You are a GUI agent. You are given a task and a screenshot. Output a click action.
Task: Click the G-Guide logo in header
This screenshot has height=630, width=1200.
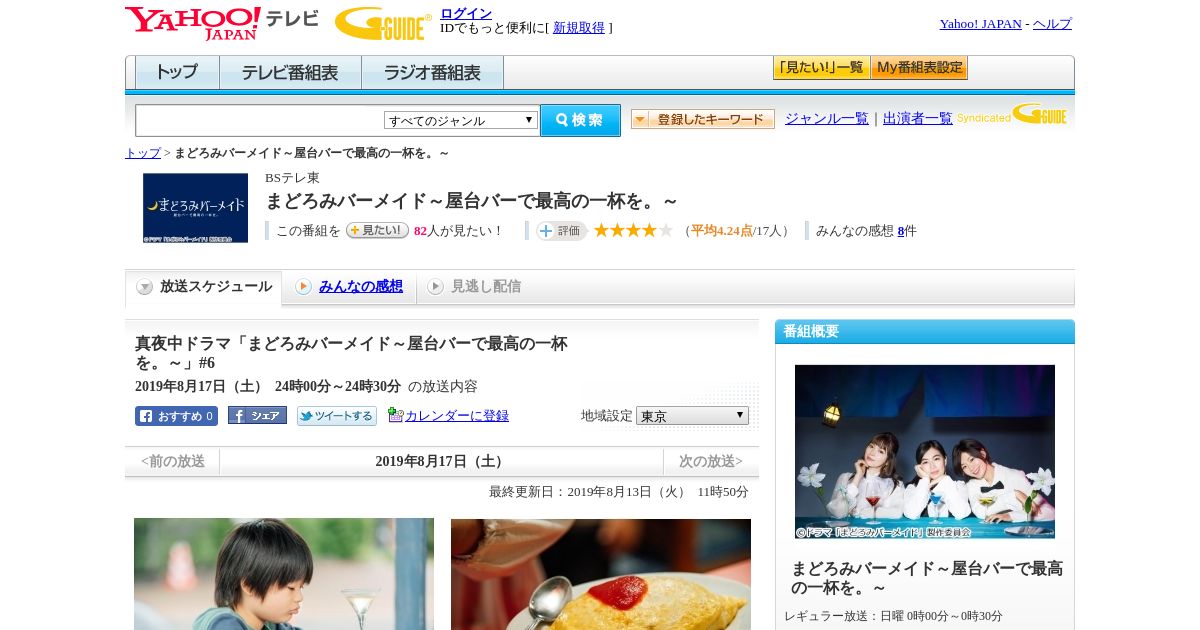tap(383, 23)
